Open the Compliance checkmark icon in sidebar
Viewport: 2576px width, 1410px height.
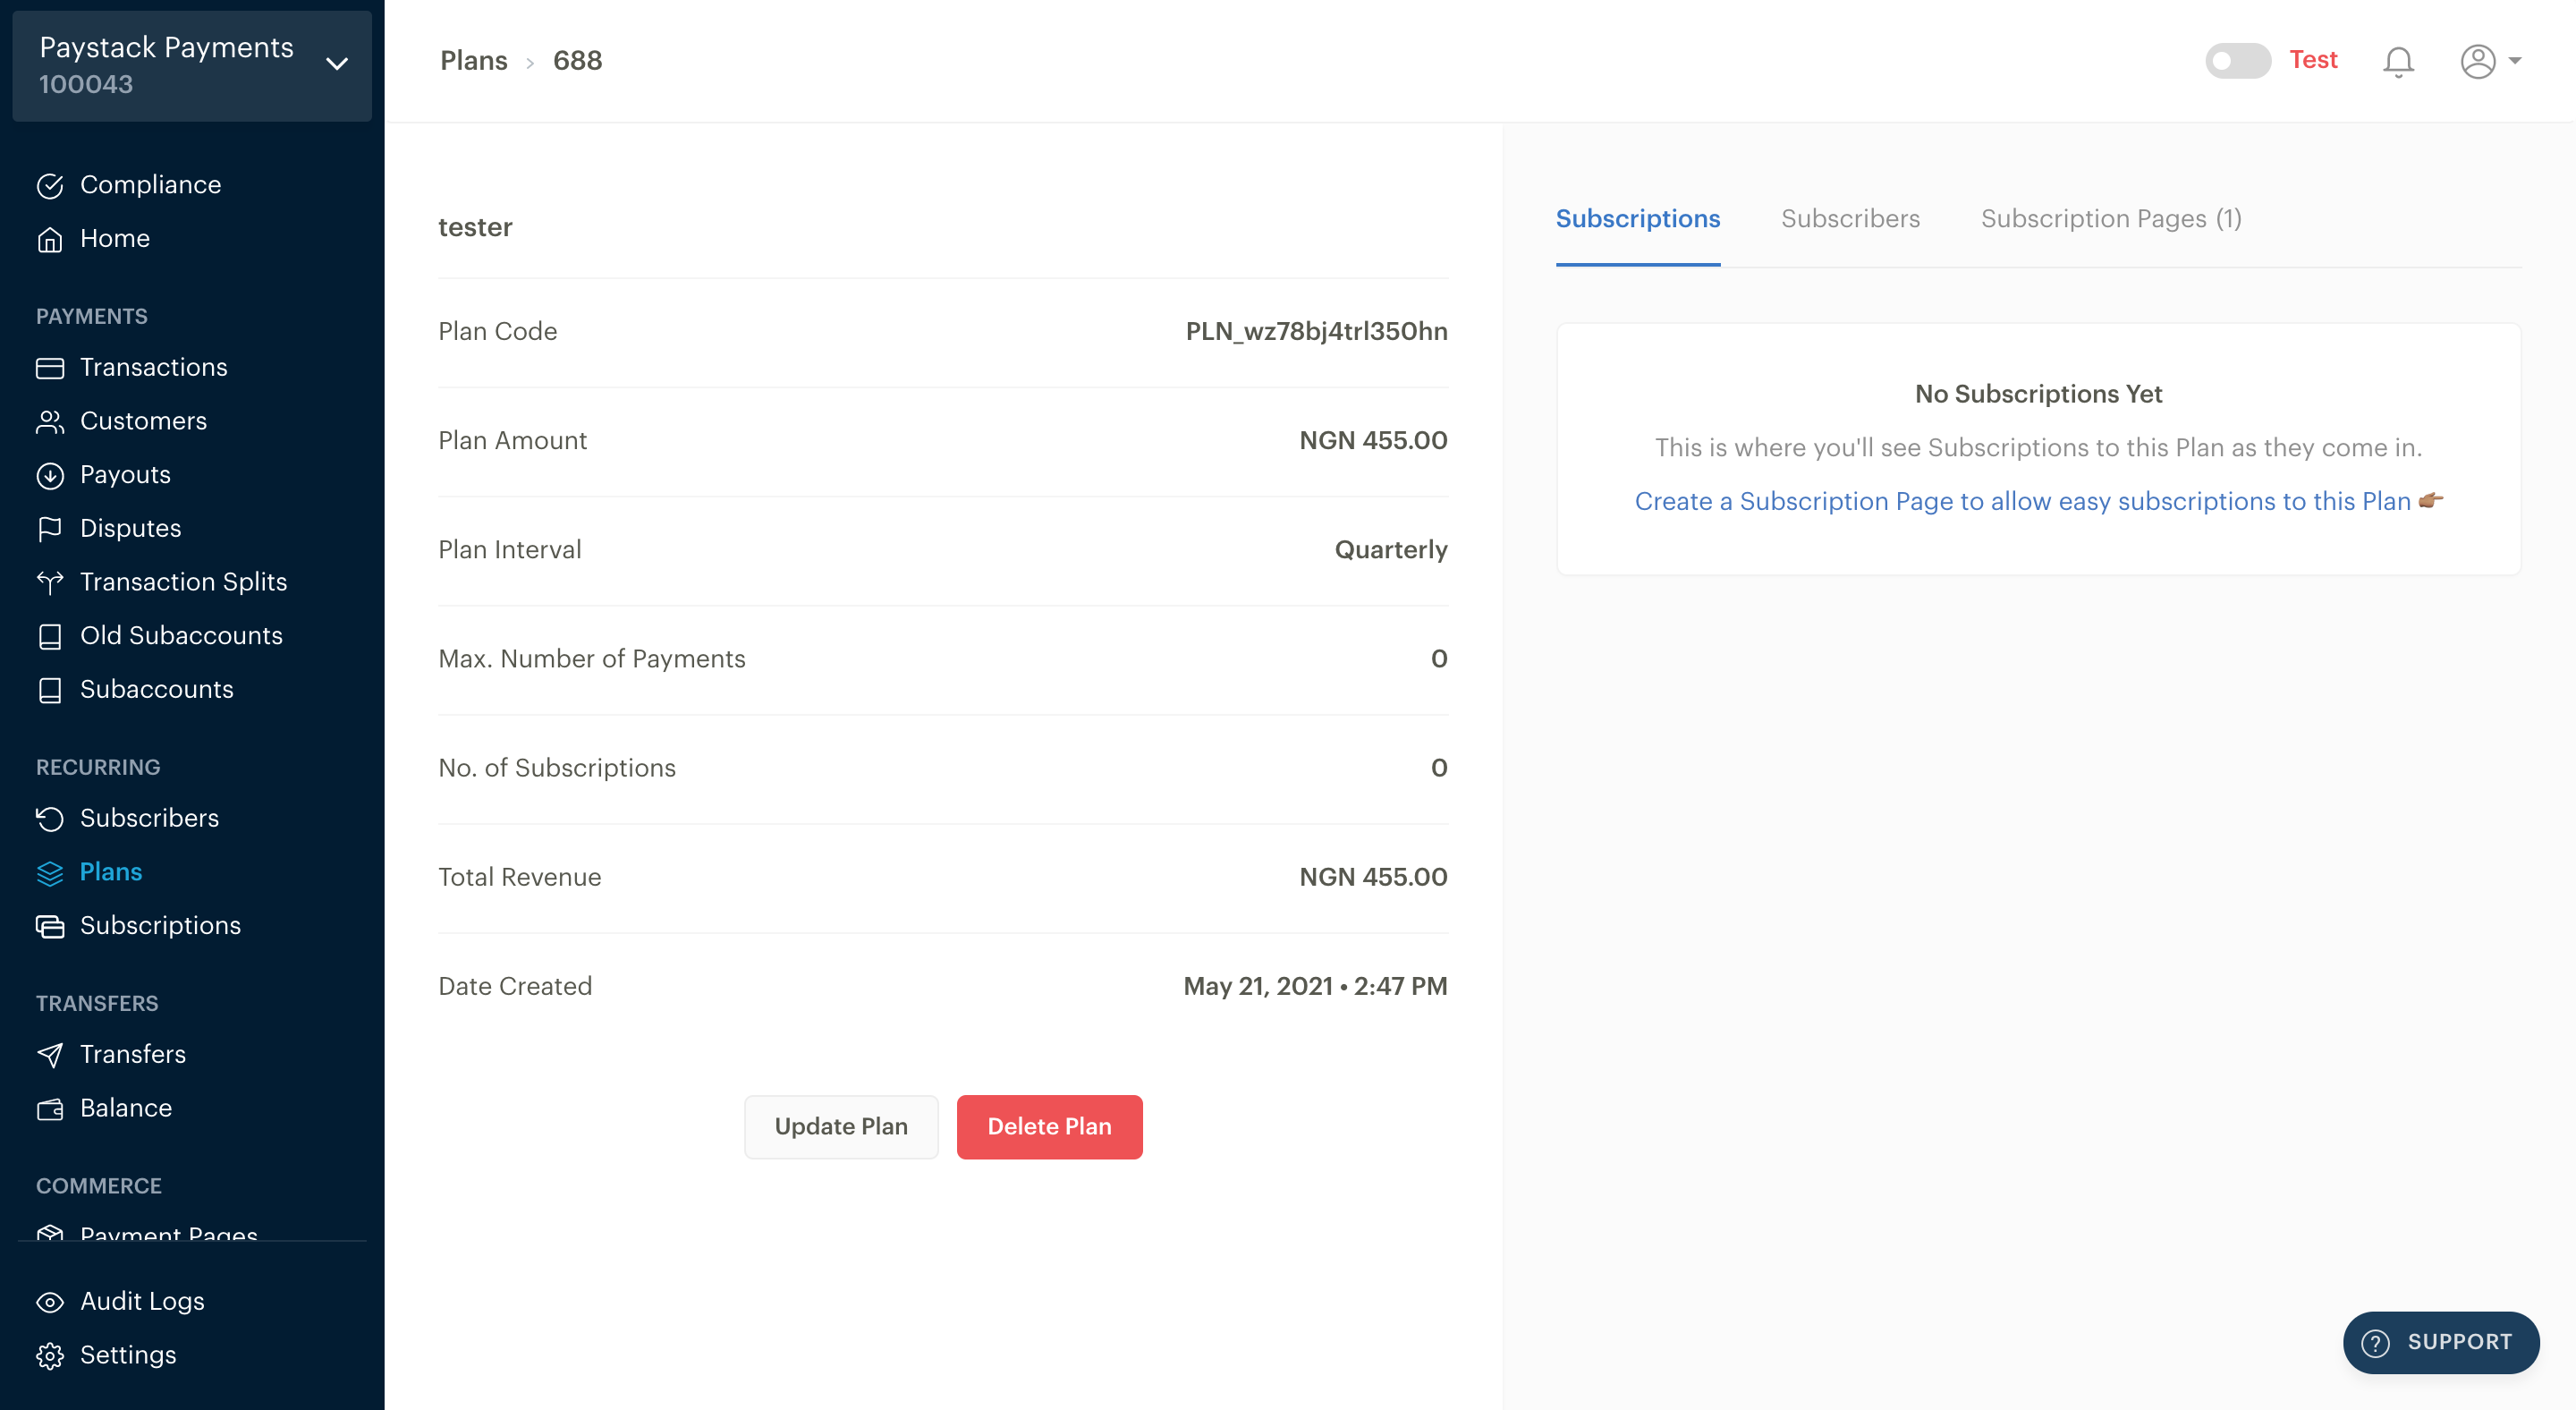tap(50, 186)
